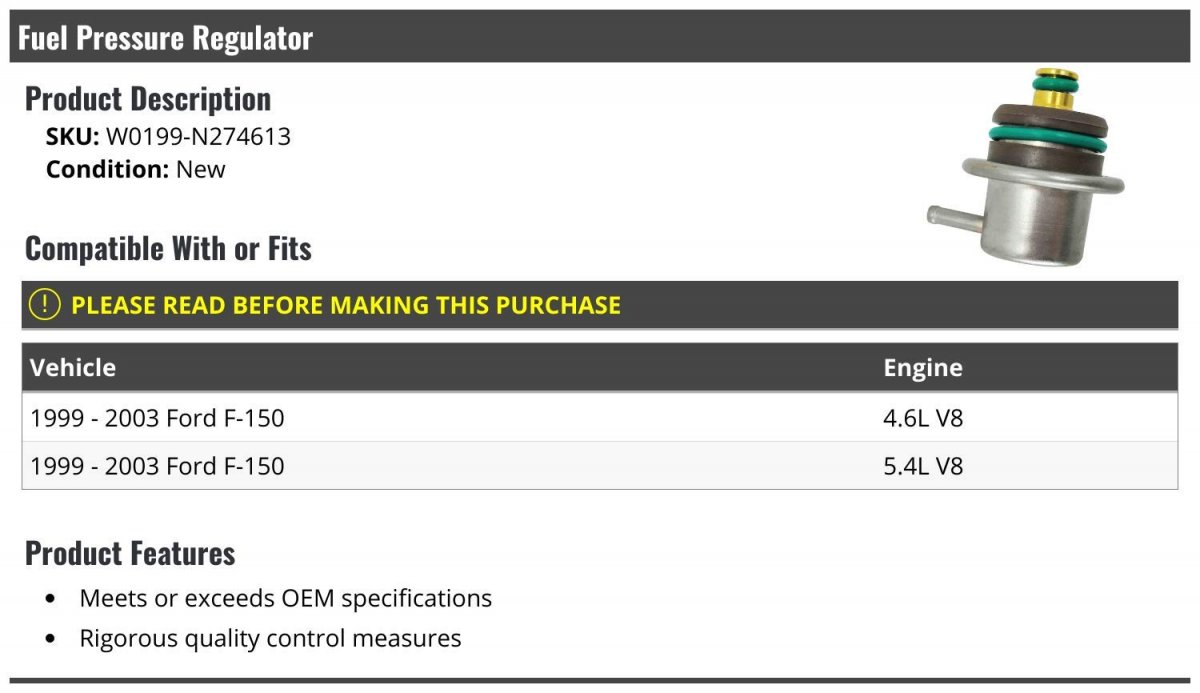Image resolution: width=1200 pixels, height=693 pixels.
Task: Click the warning exclamation icon
Action: click(x=45, y=304)
